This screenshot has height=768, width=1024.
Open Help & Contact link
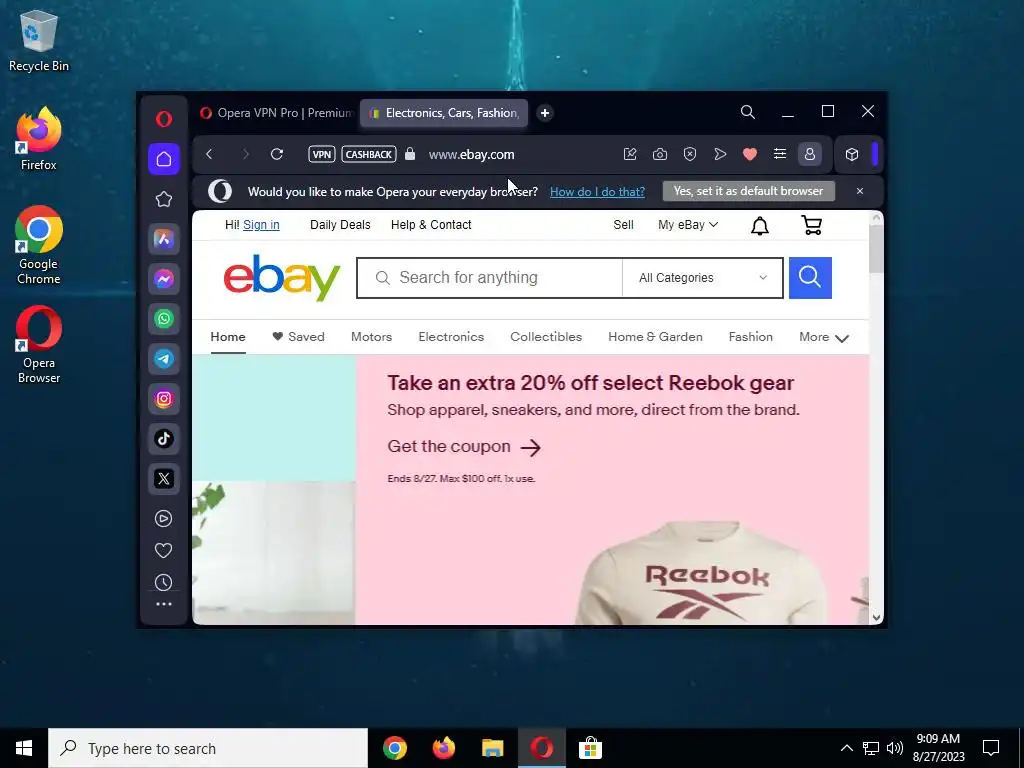(x=431, y=225)
